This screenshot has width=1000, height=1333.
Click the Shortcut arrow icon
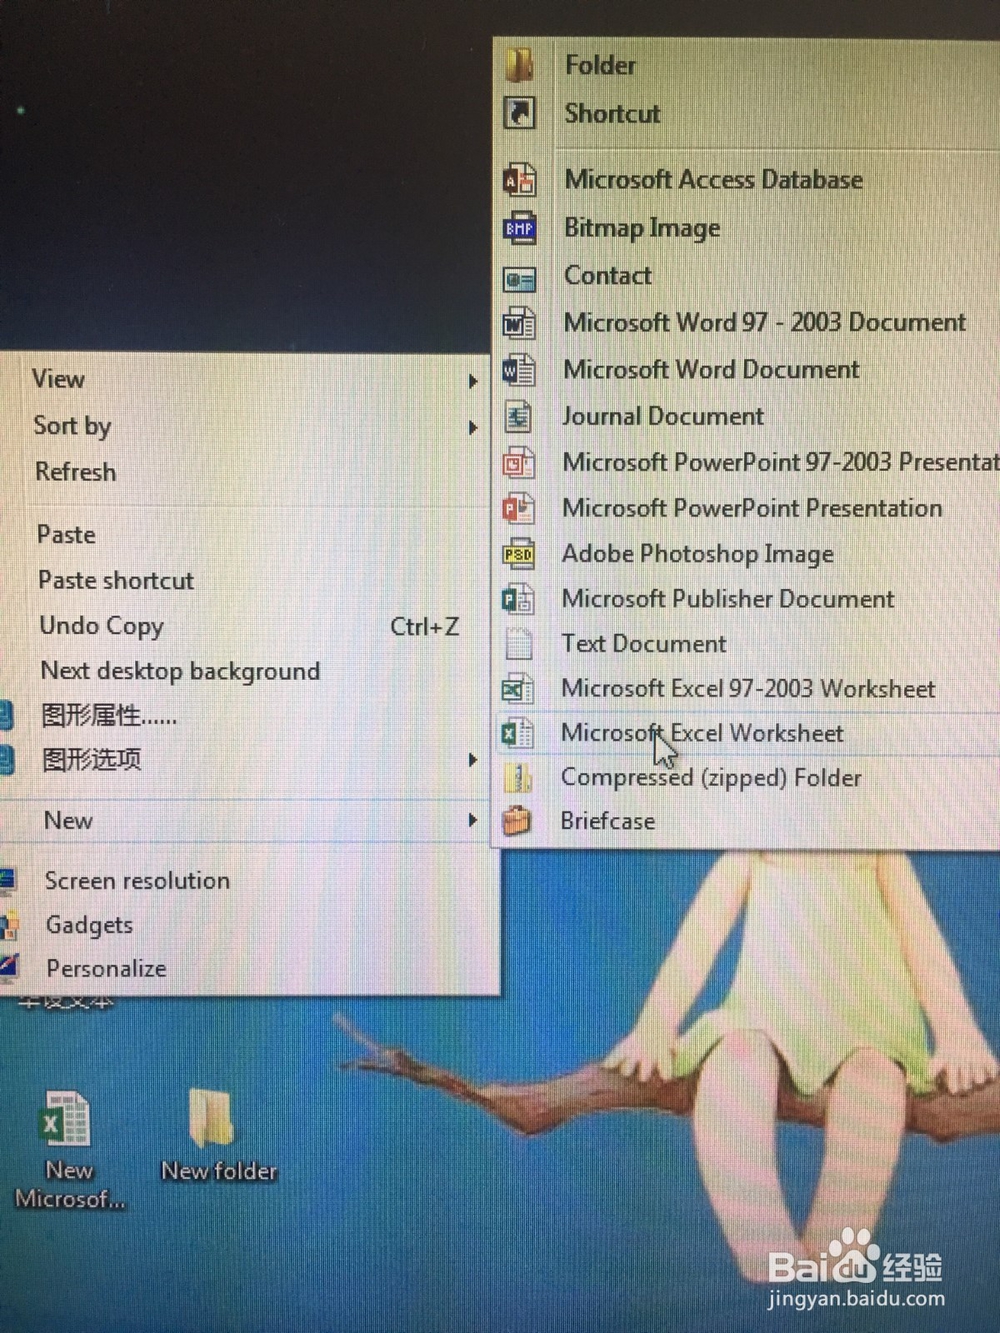(519, 113)
